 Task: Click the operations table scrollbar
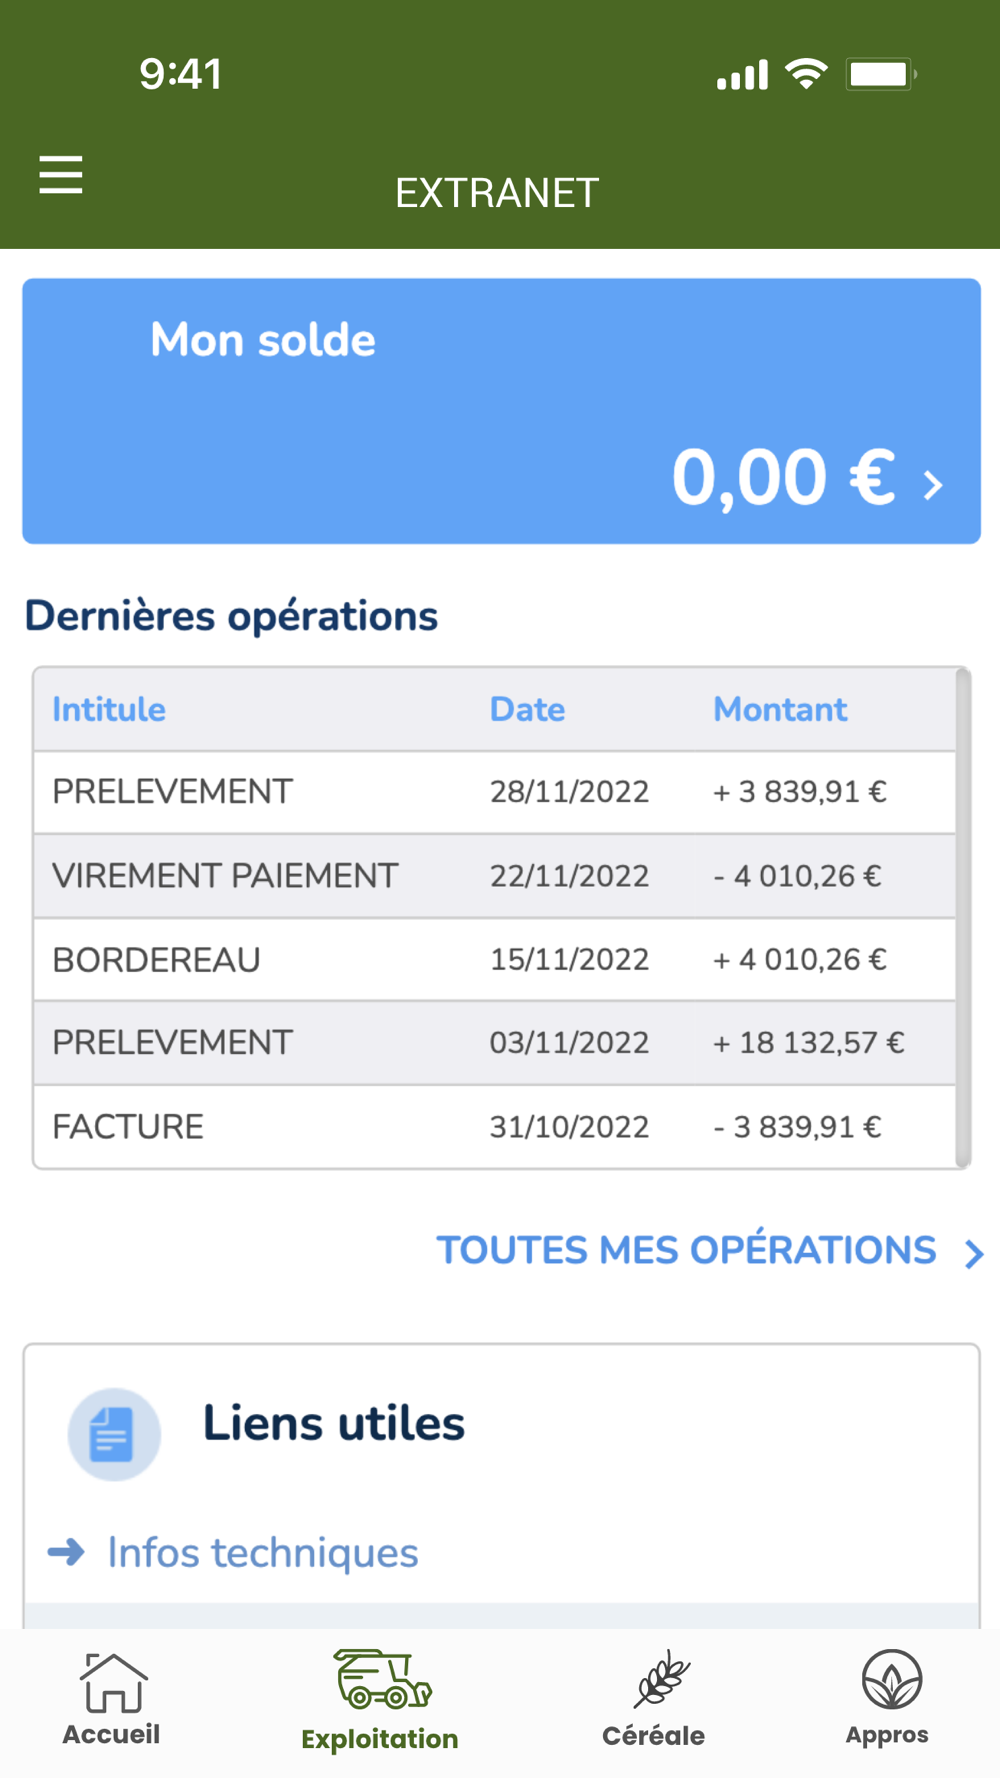pos(963,917)
